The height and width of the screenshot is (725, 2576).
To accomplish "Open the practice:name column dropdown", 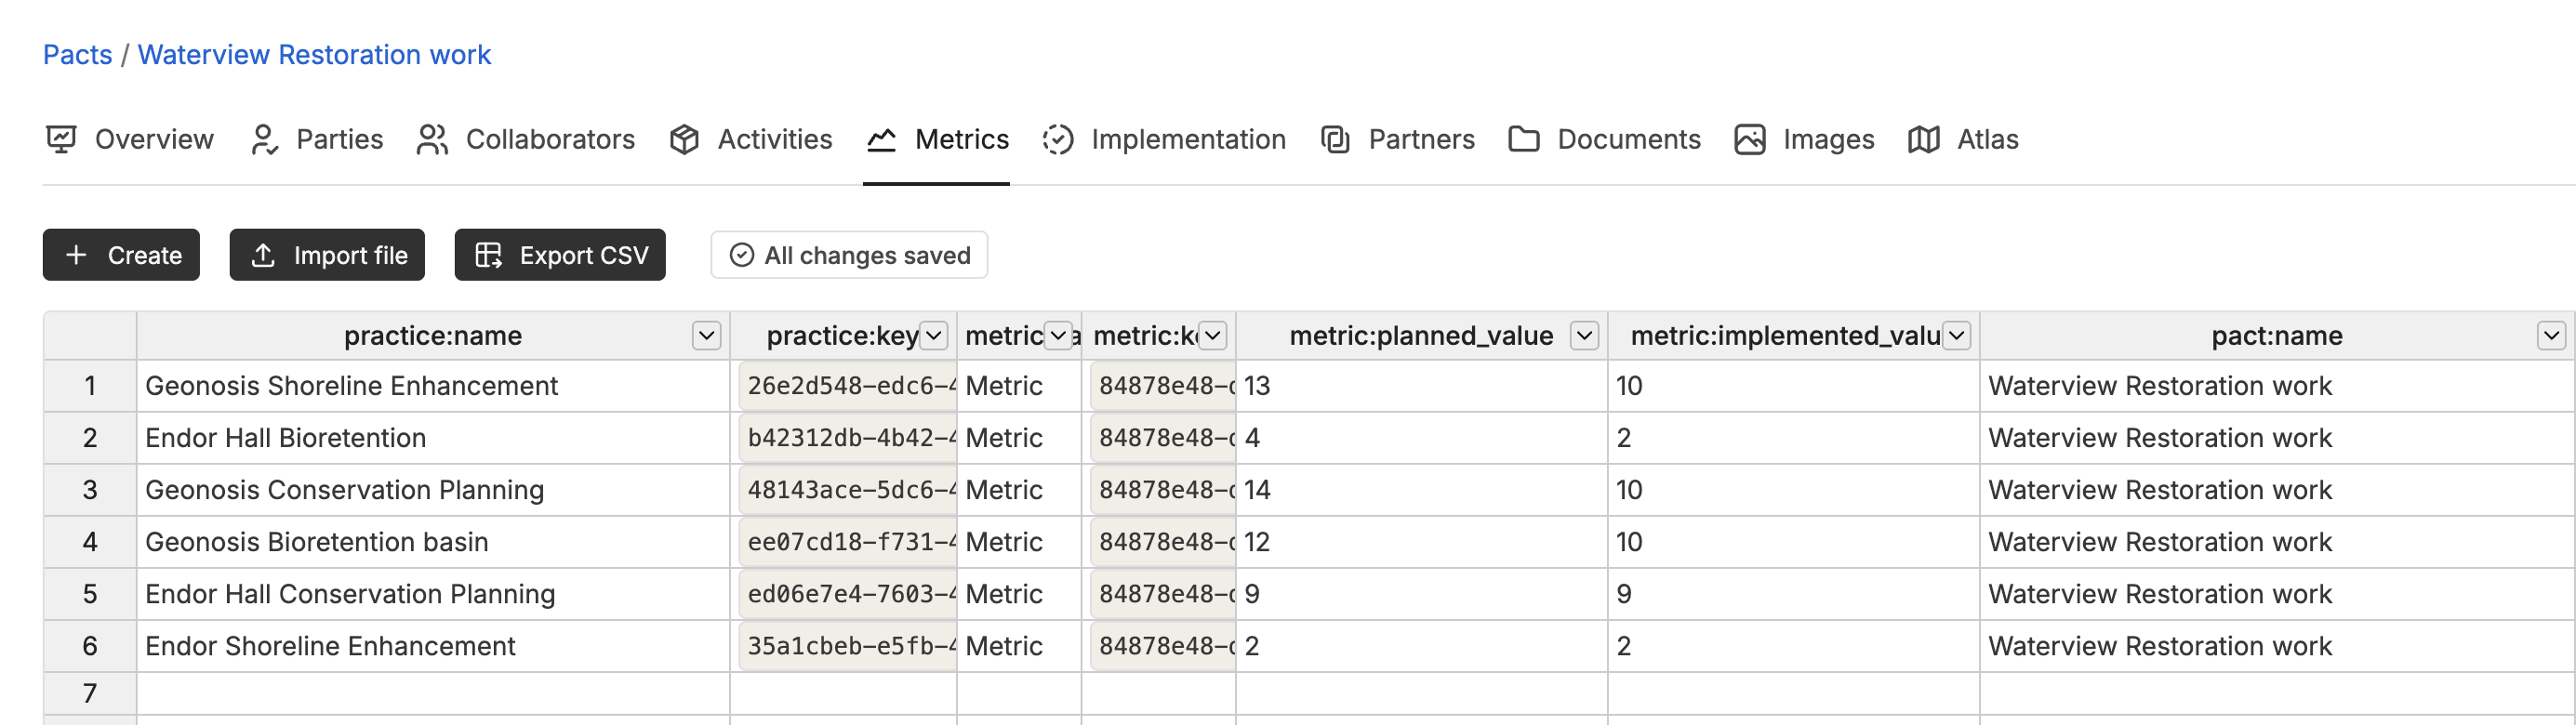I will [706, 336].
